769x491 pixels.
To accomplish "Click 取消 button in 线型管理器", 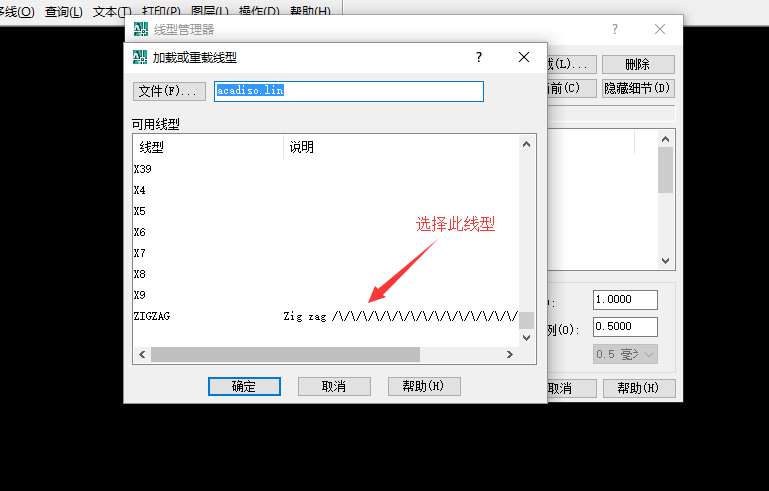I will [572, 388].
